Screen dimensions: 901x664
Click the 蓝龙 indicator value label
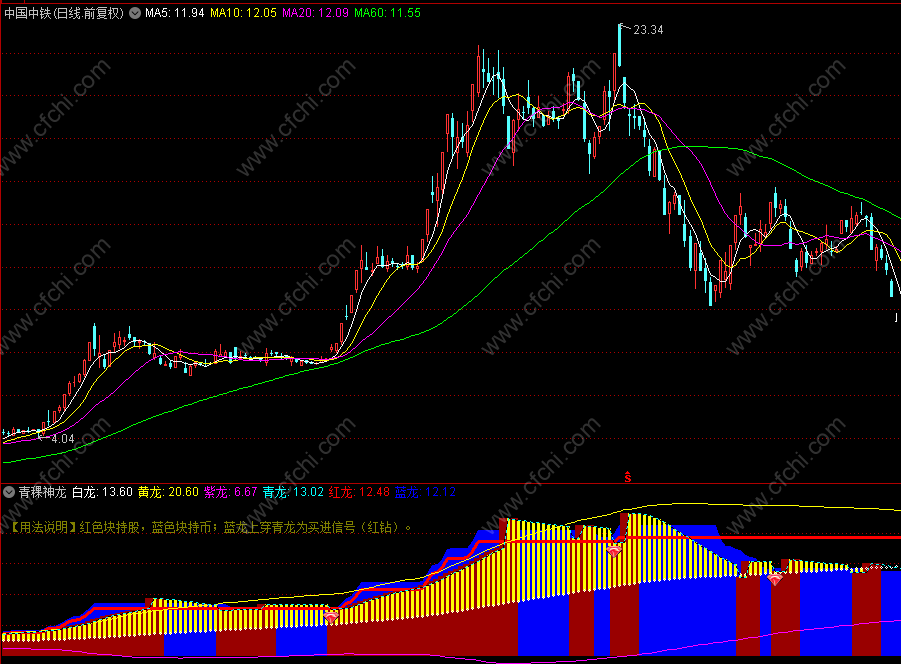tap(425, 492)
